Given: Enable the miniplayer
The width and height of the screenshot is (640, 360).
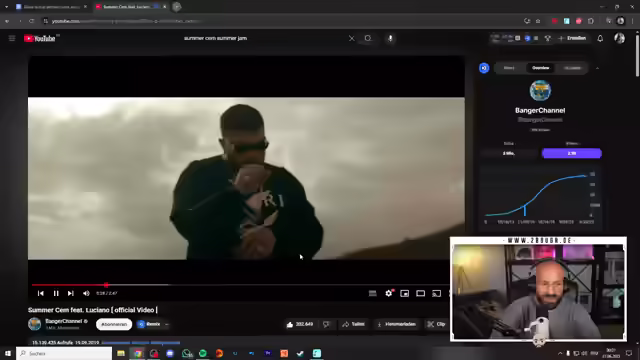Looking at the screenshot, I should coord(404,293).
